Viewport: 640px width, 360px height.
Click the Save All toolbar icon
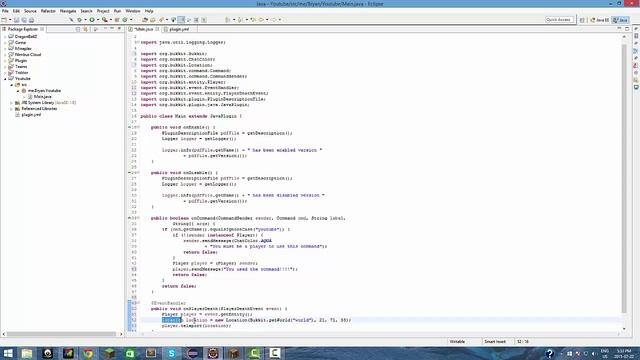24,20
